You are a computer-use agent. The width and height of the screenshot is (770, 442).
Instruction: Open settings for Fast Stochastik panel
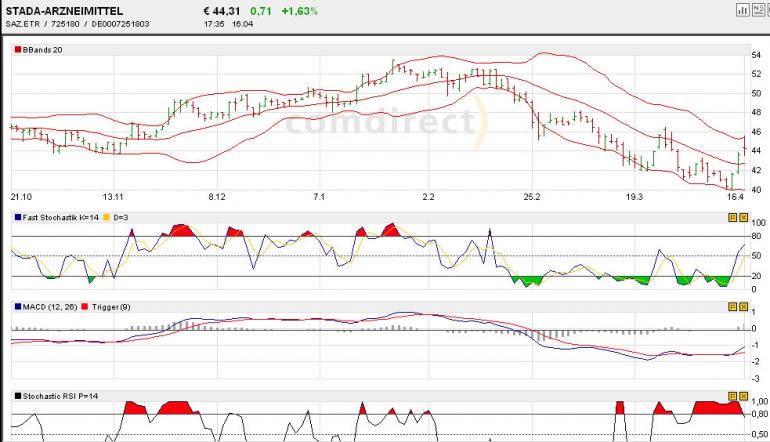click(x=733, y=217)
